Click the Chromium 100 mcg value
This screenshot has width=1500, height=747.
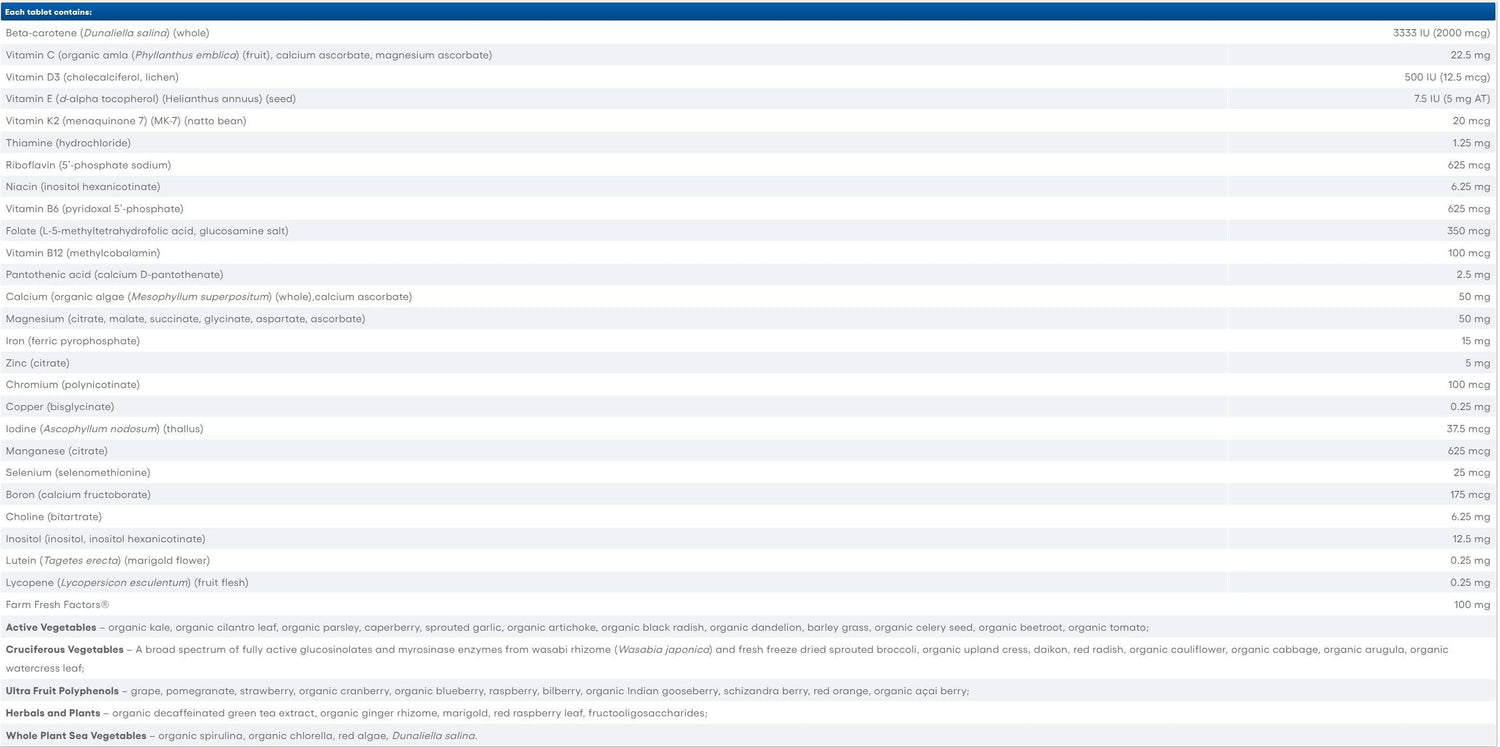[x=1469, y=385]
